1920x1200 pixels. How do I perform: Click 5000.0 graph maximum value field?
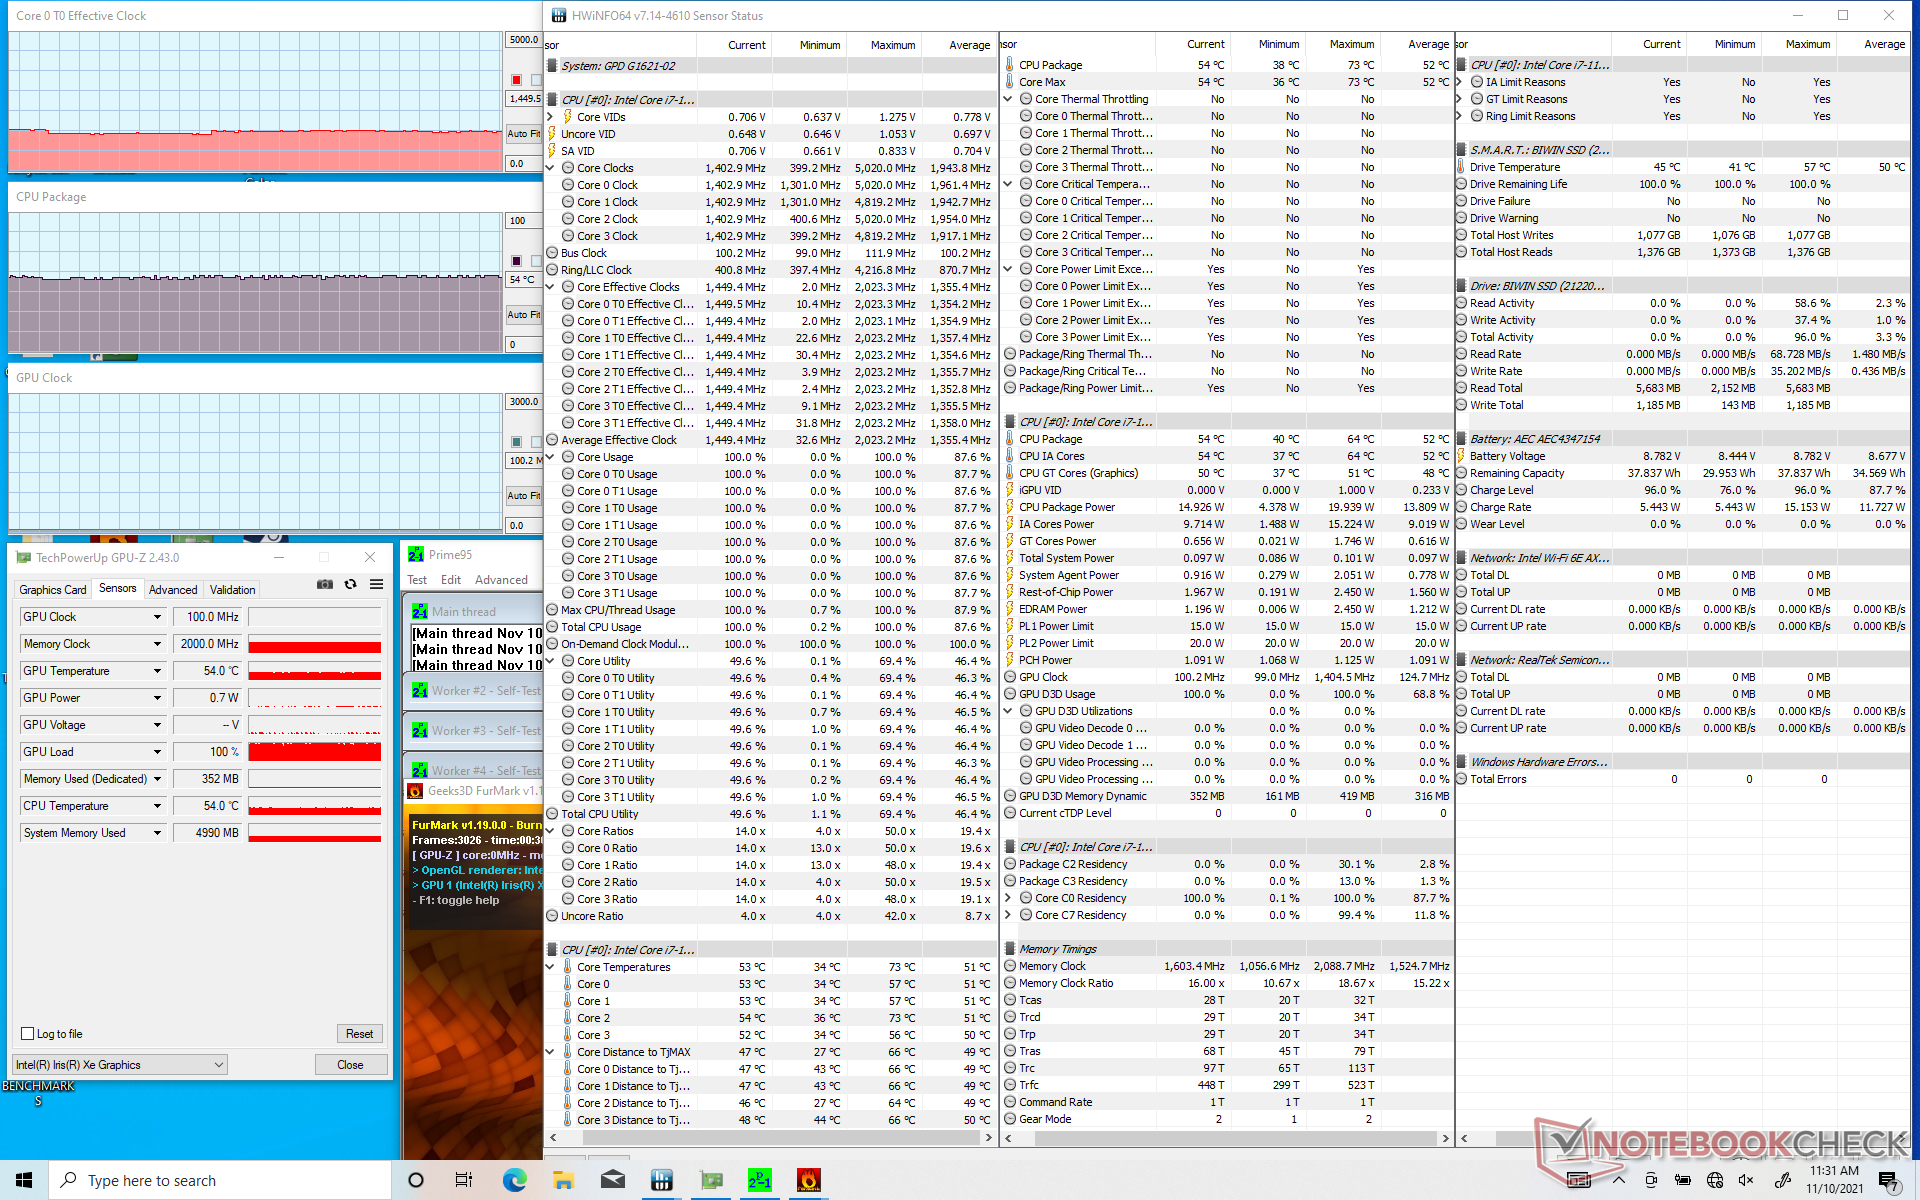tap(523, 40)
